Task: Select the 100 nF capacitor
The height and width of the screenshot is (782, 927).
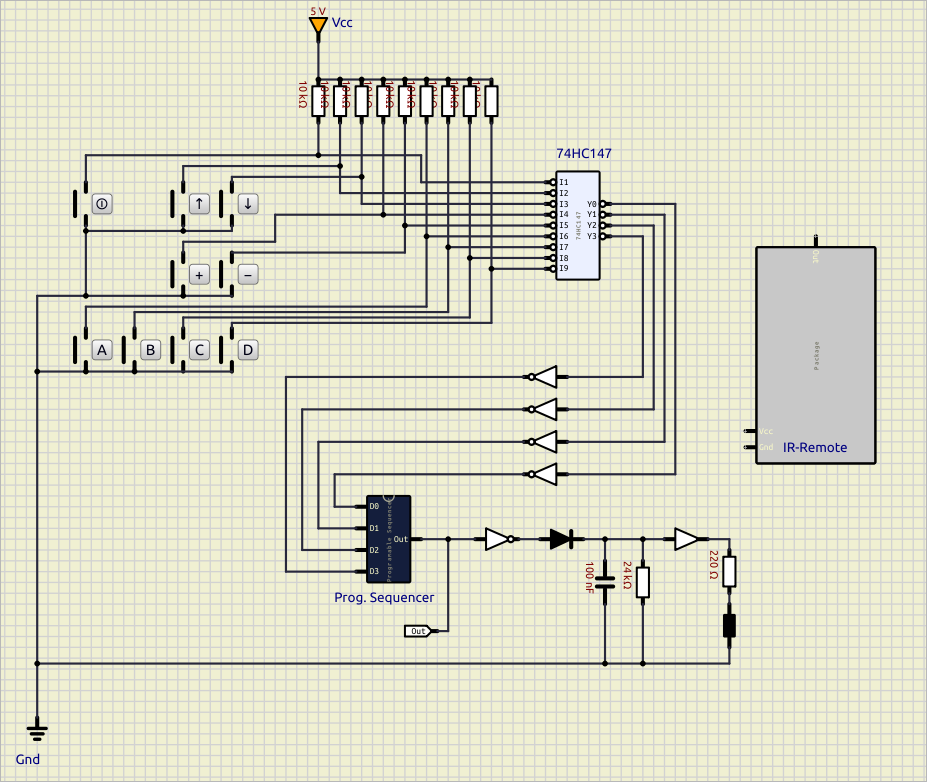Action: pyautogui.click(x=605, y=582)
